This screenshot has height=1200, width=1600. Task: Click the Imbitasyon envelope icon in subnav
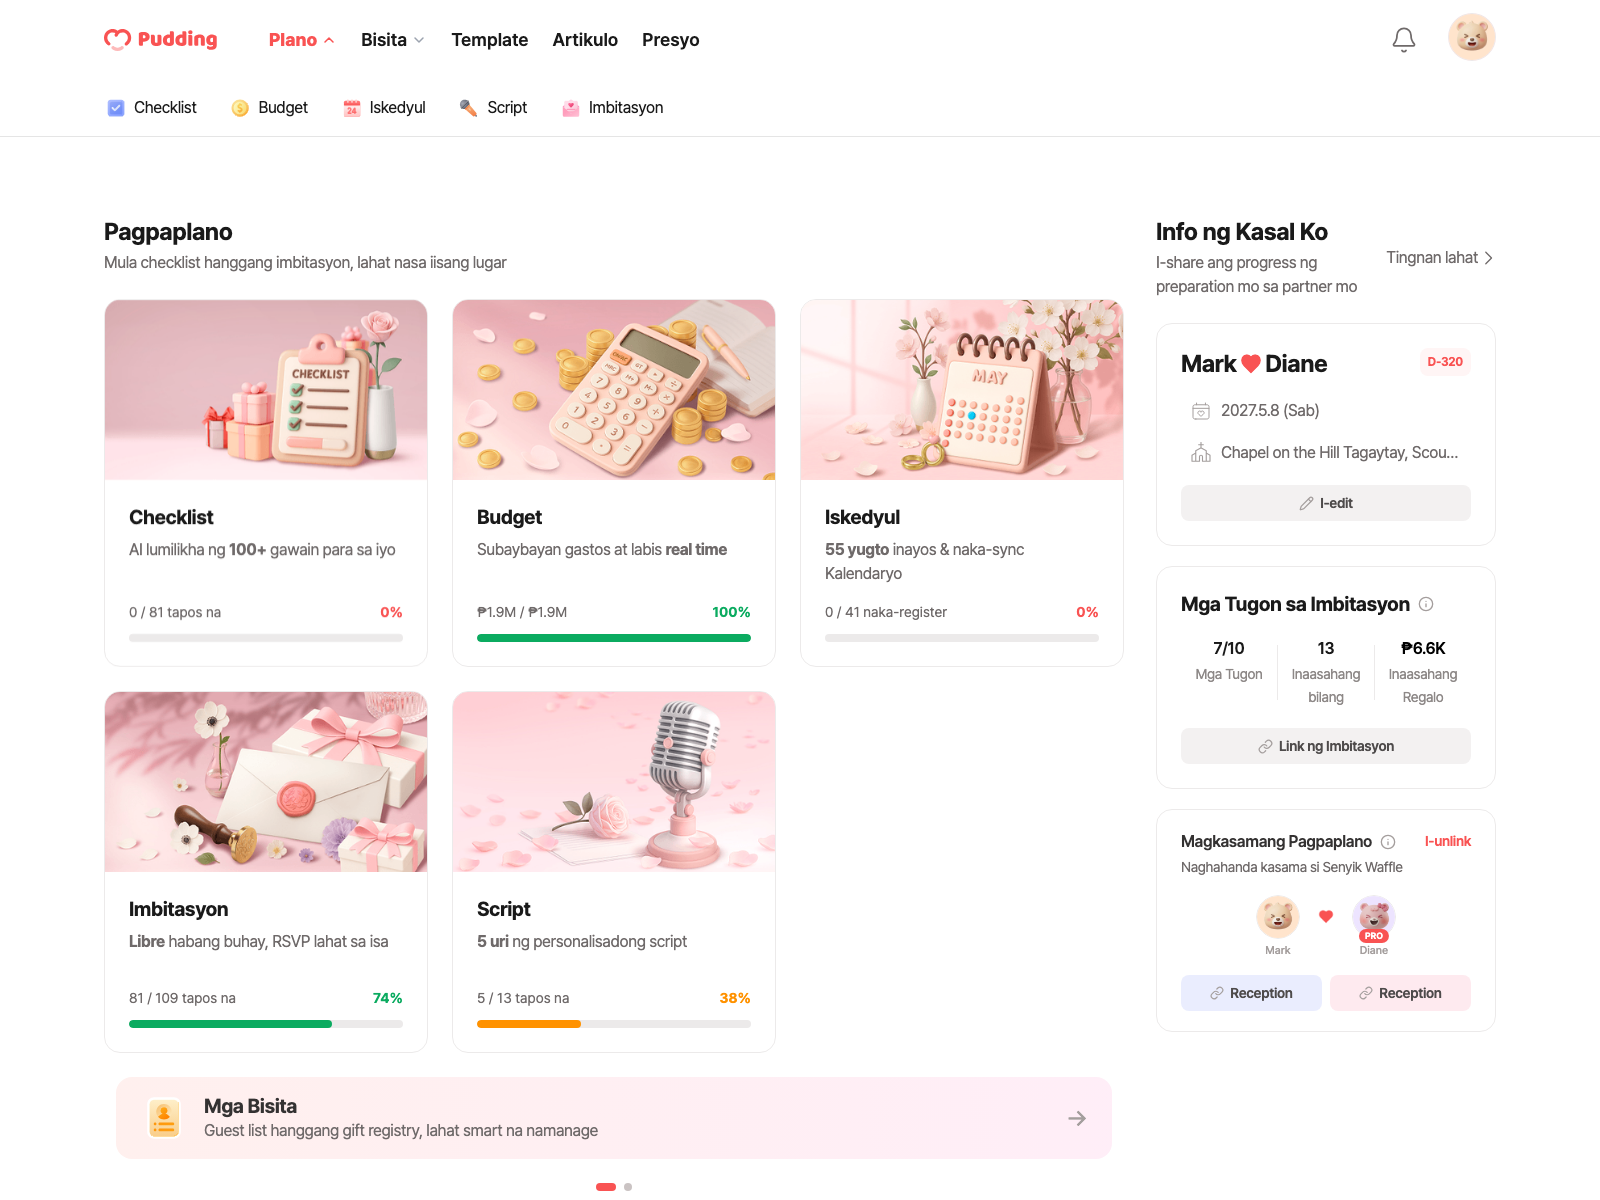[571, 108]
